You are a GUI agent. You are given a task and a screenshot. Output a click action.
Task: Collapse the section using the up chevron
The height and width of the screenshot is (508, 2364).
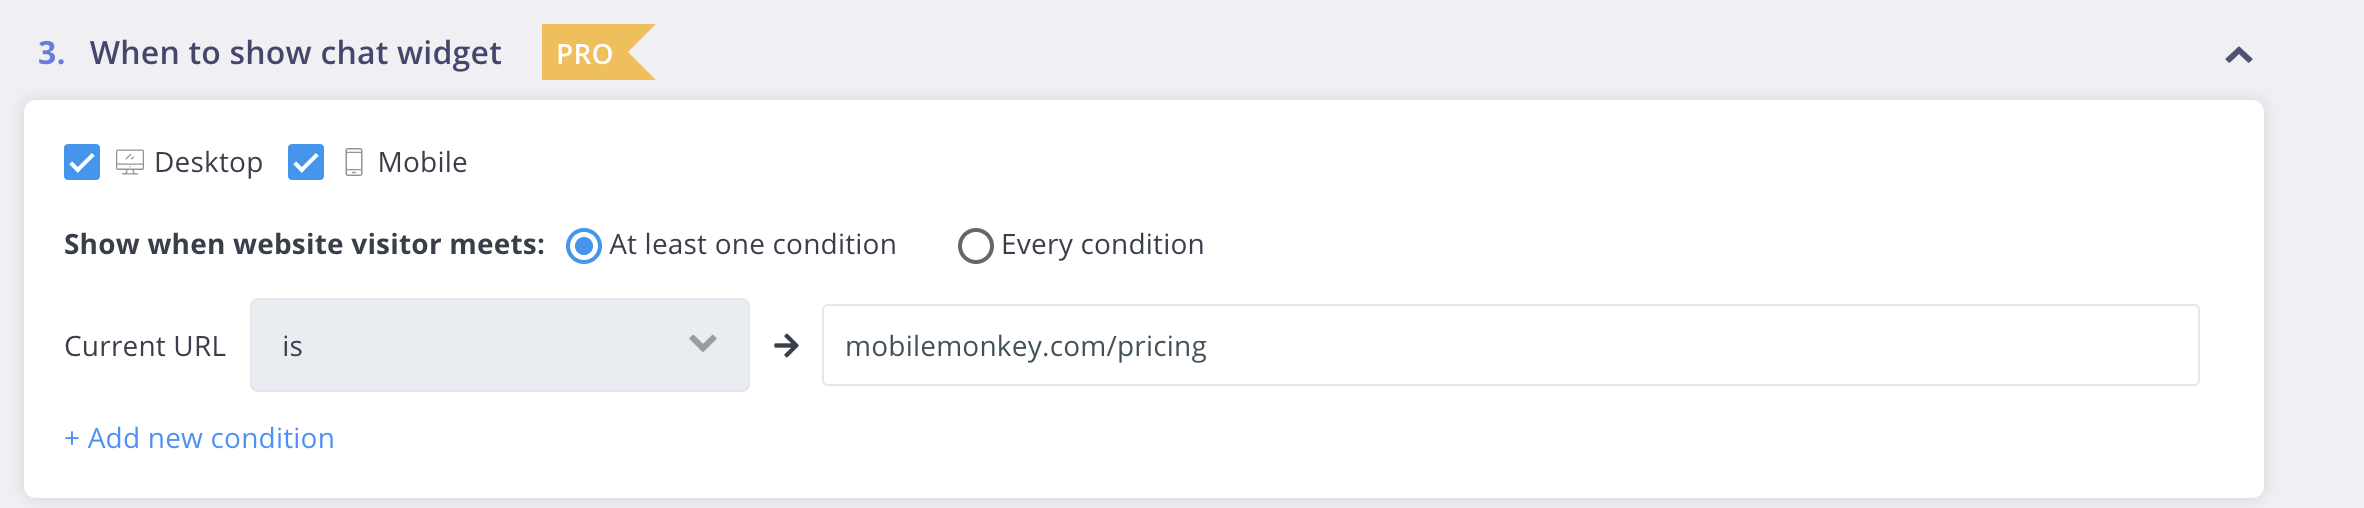2239,55
